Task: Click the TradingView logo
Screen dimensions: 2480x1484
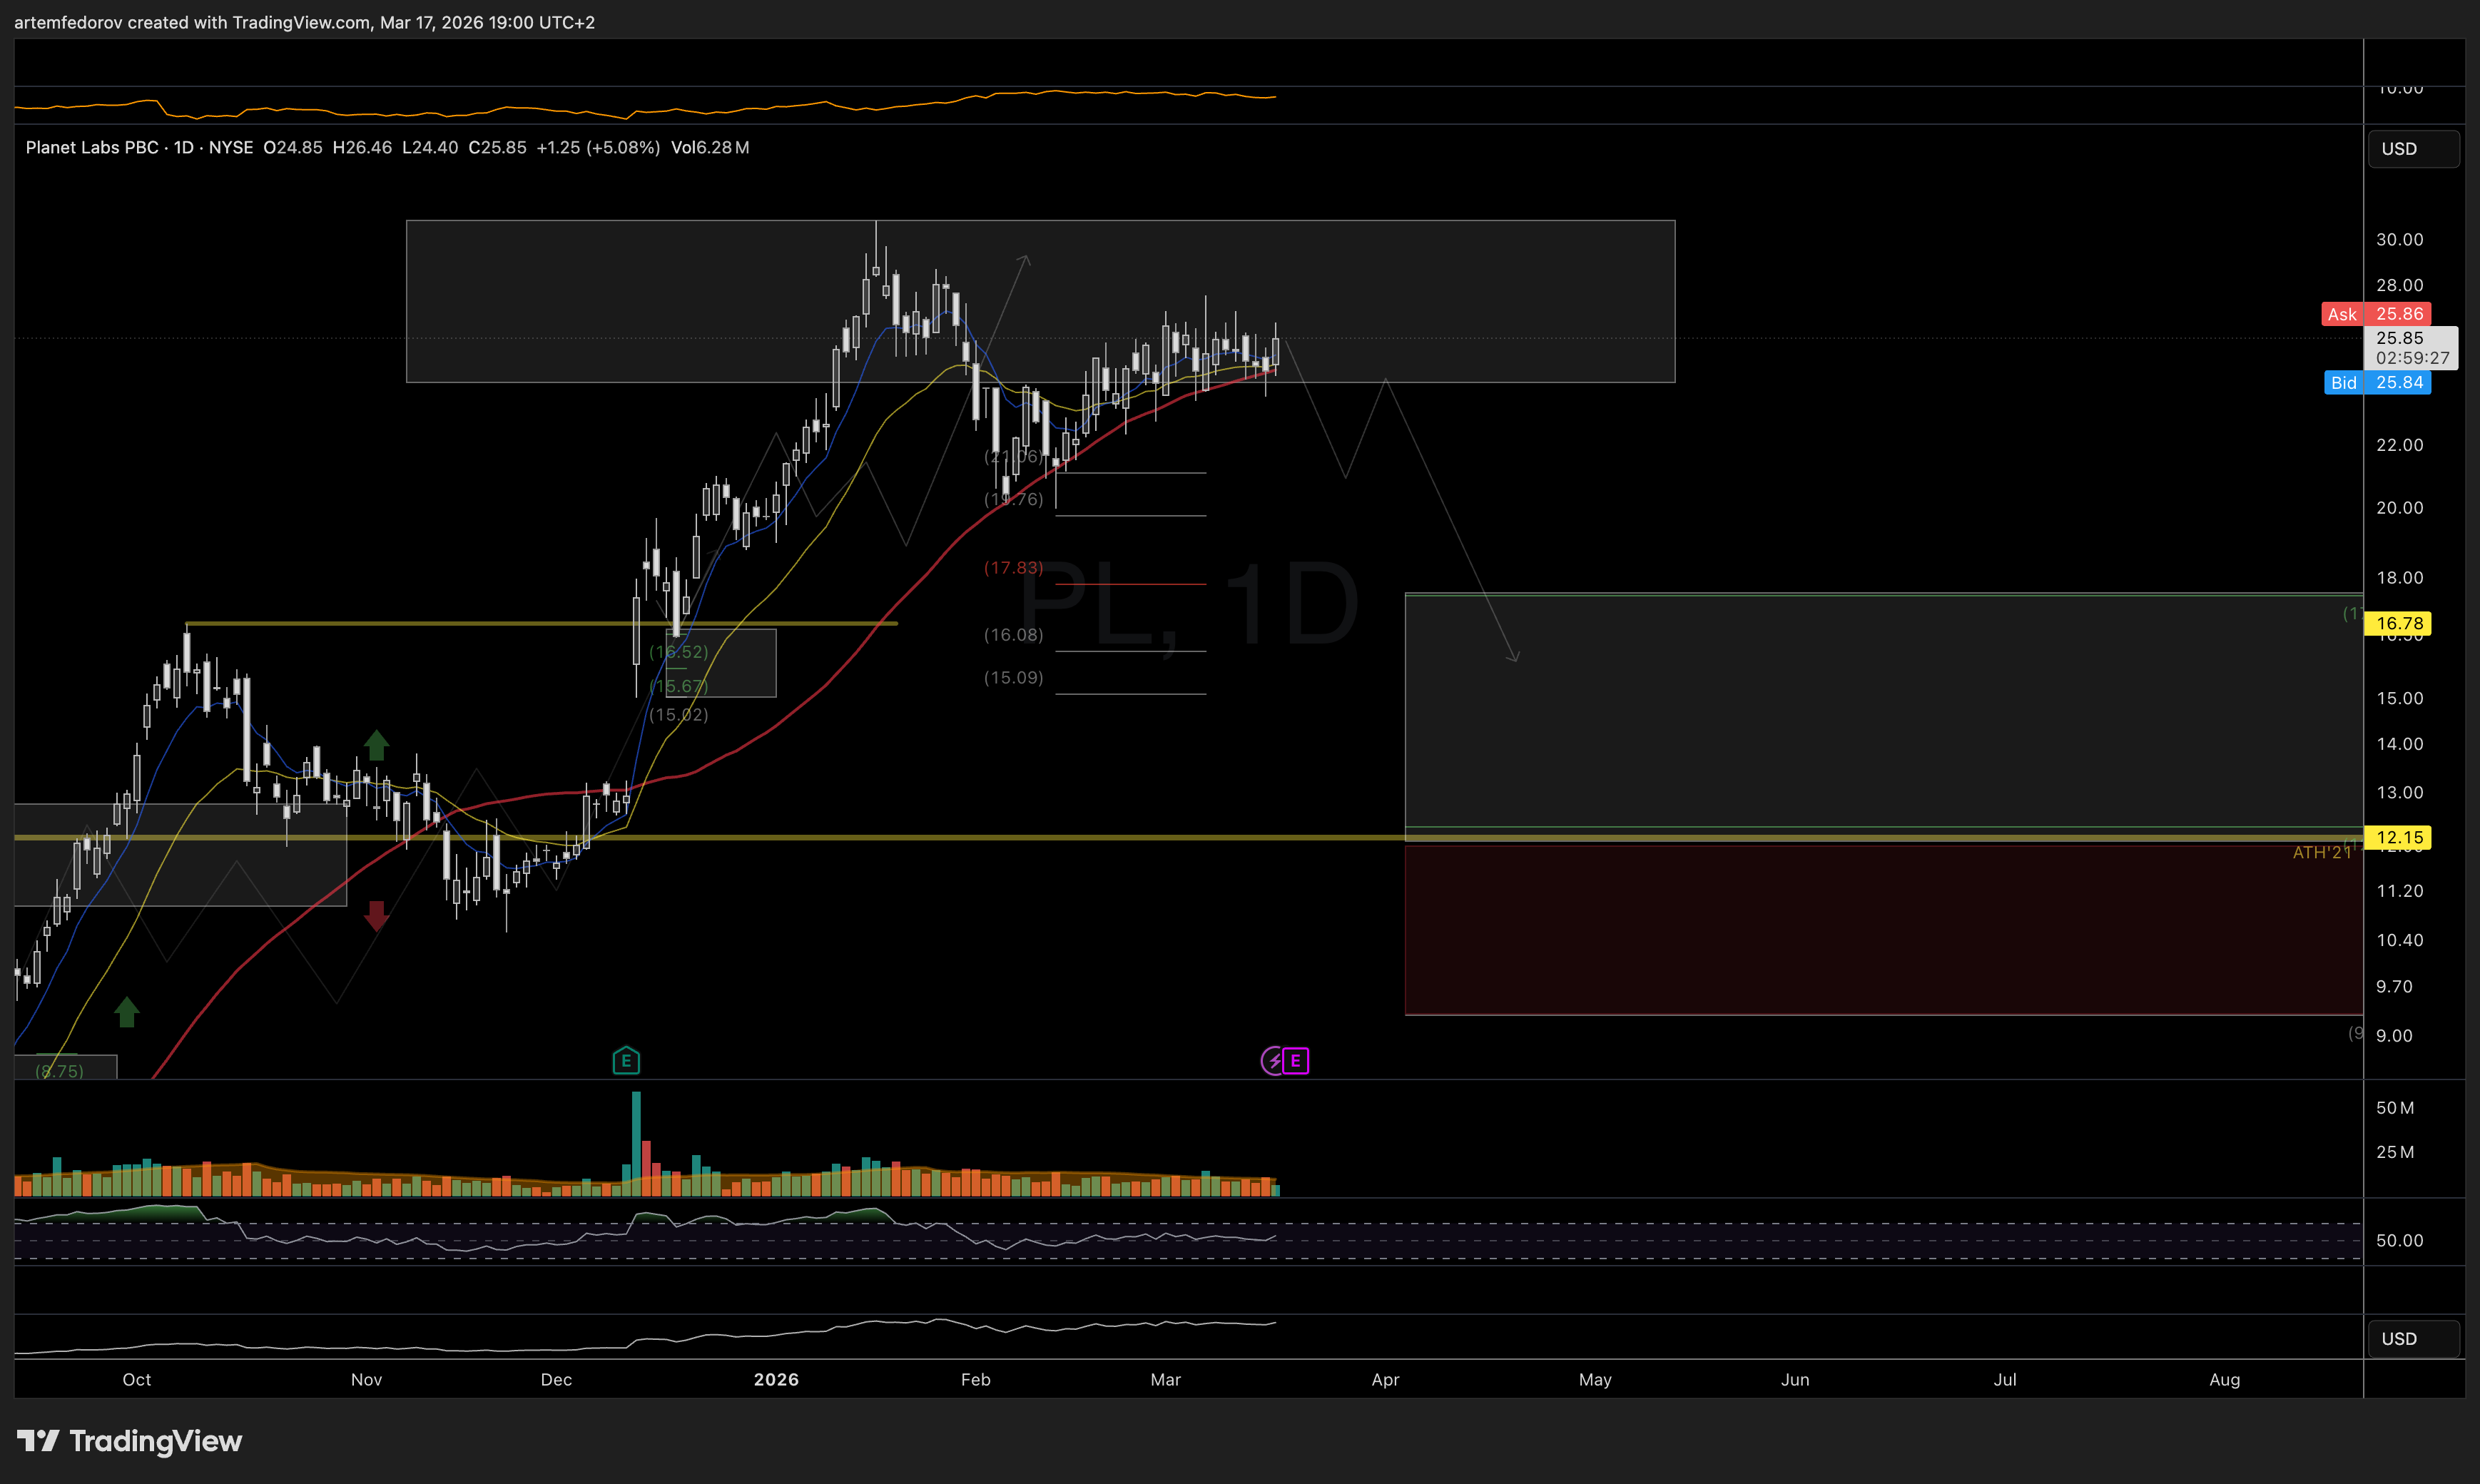Action: 129,1441
